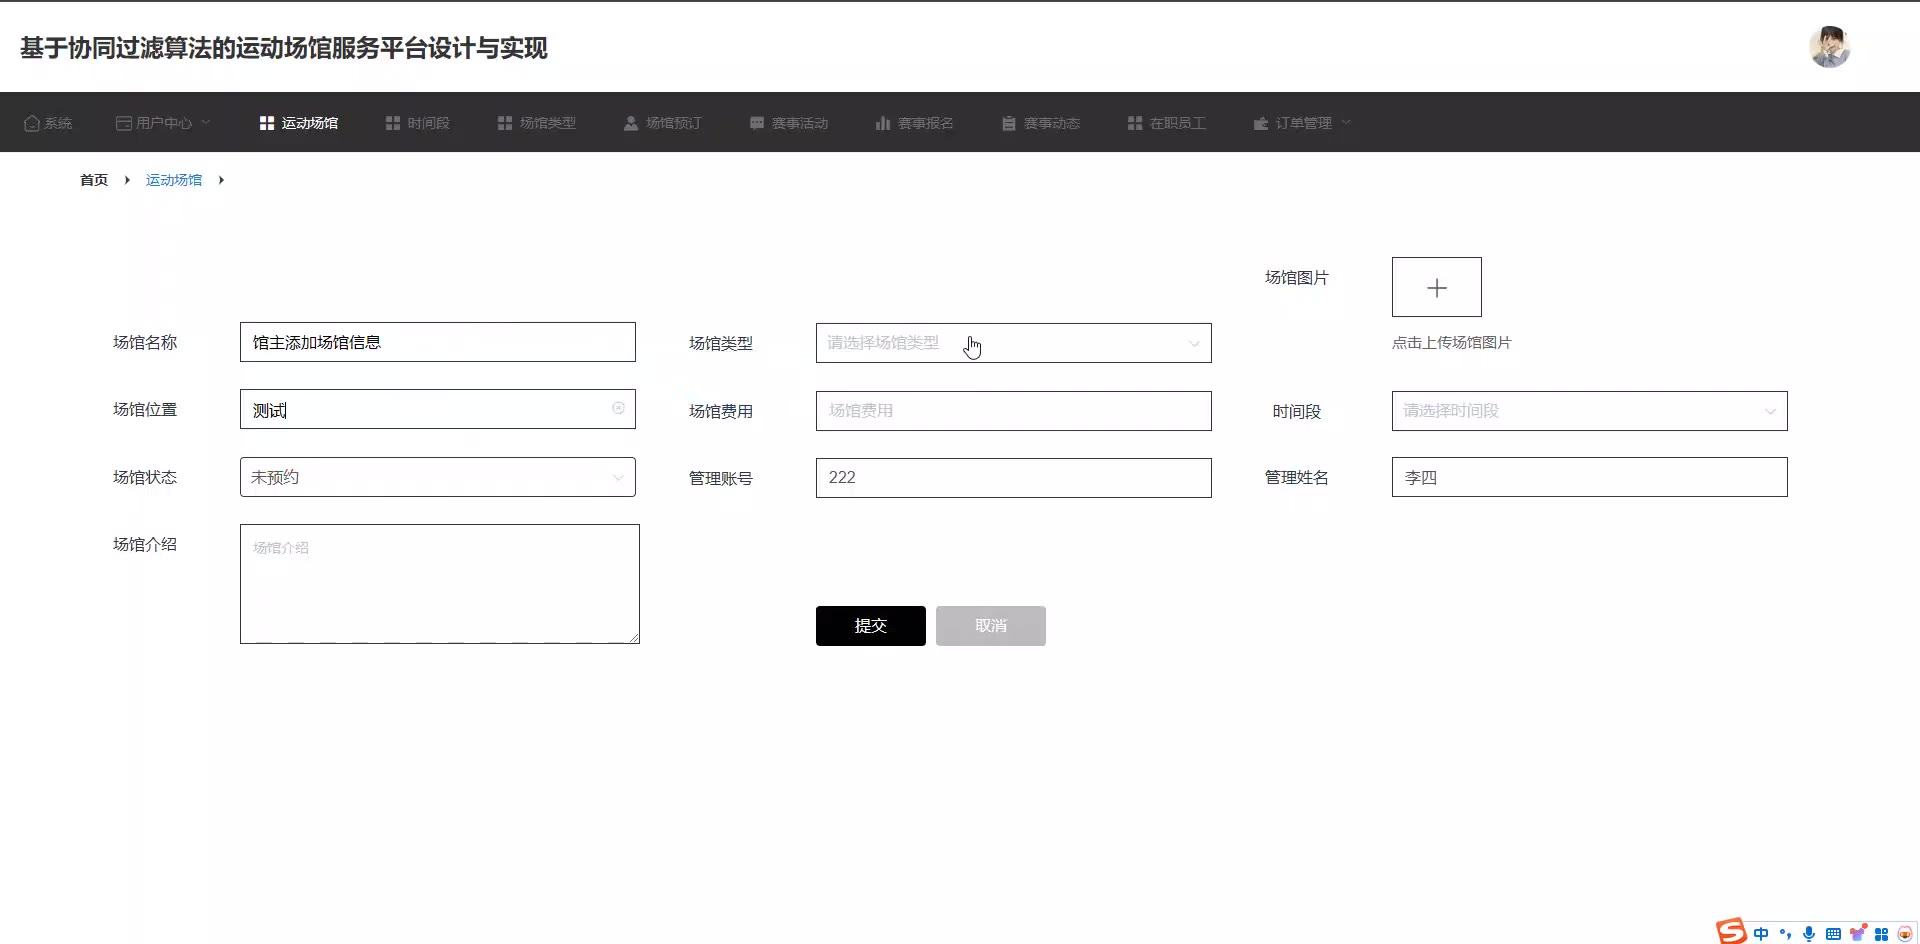This screenshot has height=944, width=1920.
Task: Expand the 用户中心 navigation menu
Action: pos(164,123)
